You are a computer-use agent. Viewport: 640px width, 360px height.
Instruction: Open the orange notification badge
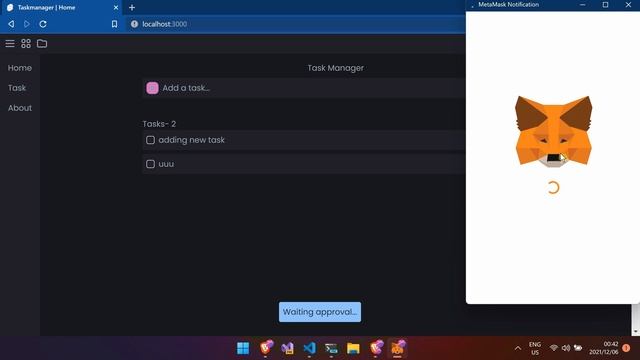[x=626, y=348]
